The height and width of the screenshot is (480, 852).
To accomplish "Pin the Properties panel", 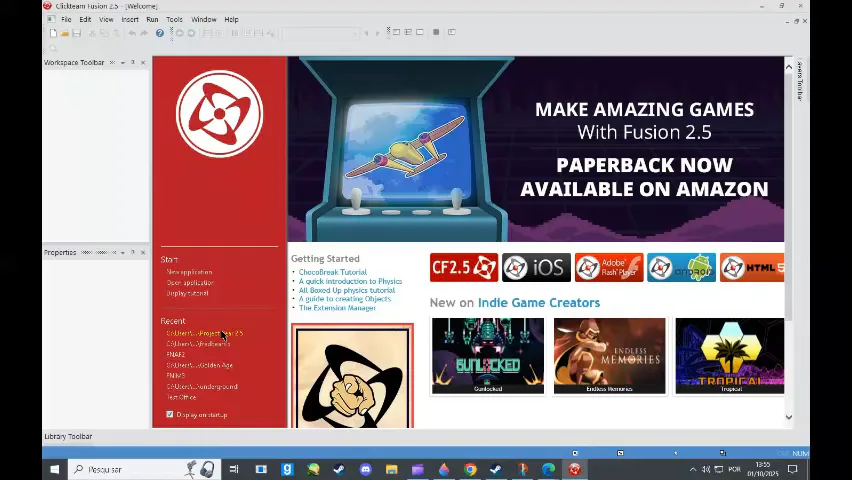I will 133,253.
